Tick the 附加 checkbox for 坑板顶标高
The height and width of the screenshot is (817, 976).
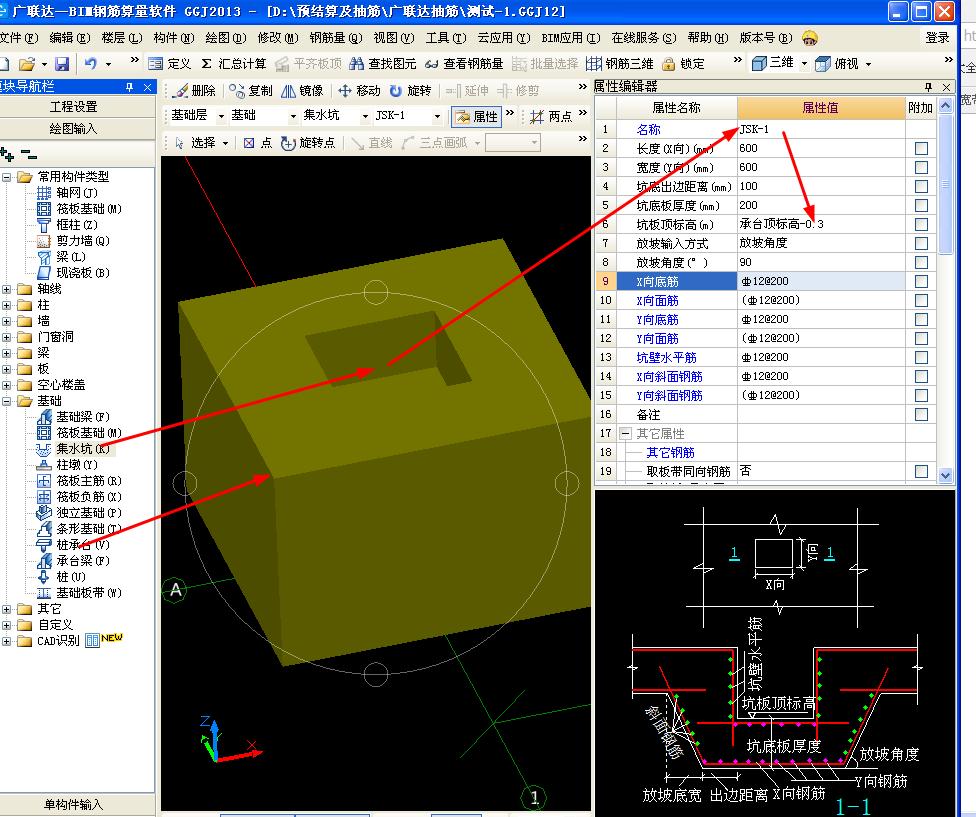point(921,225)
